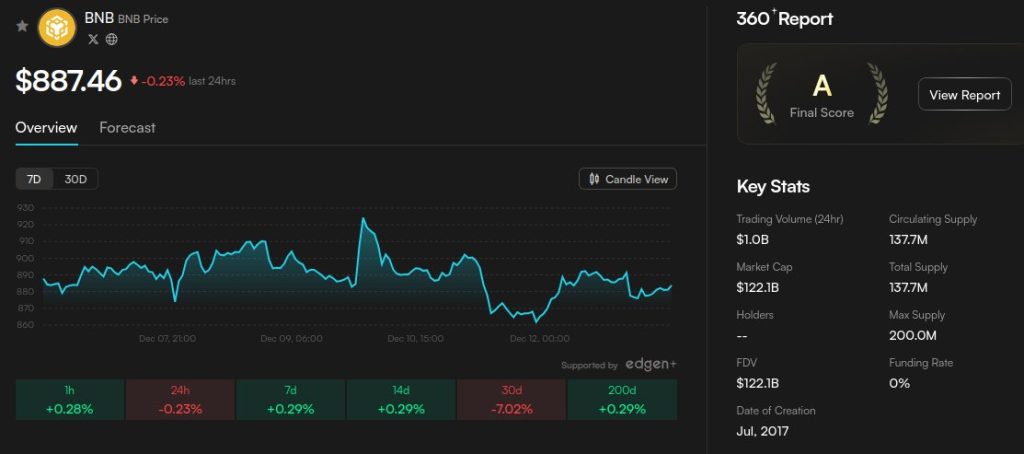Click the edgen+ logo below chart

point(651,364)
